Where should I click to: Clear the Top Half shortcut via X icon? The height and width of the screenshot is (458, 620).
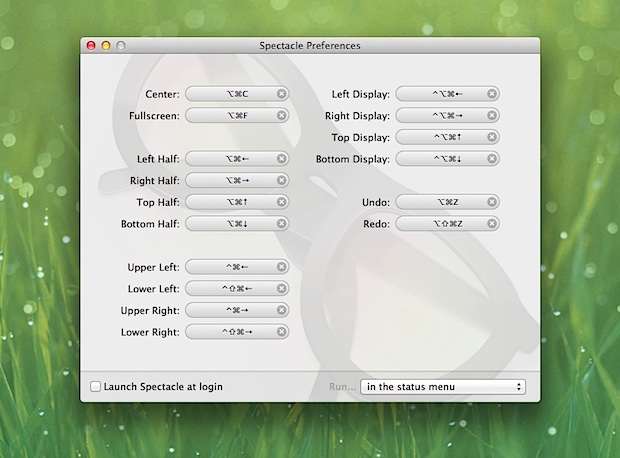pyautogui.click(x=282, y=202)
